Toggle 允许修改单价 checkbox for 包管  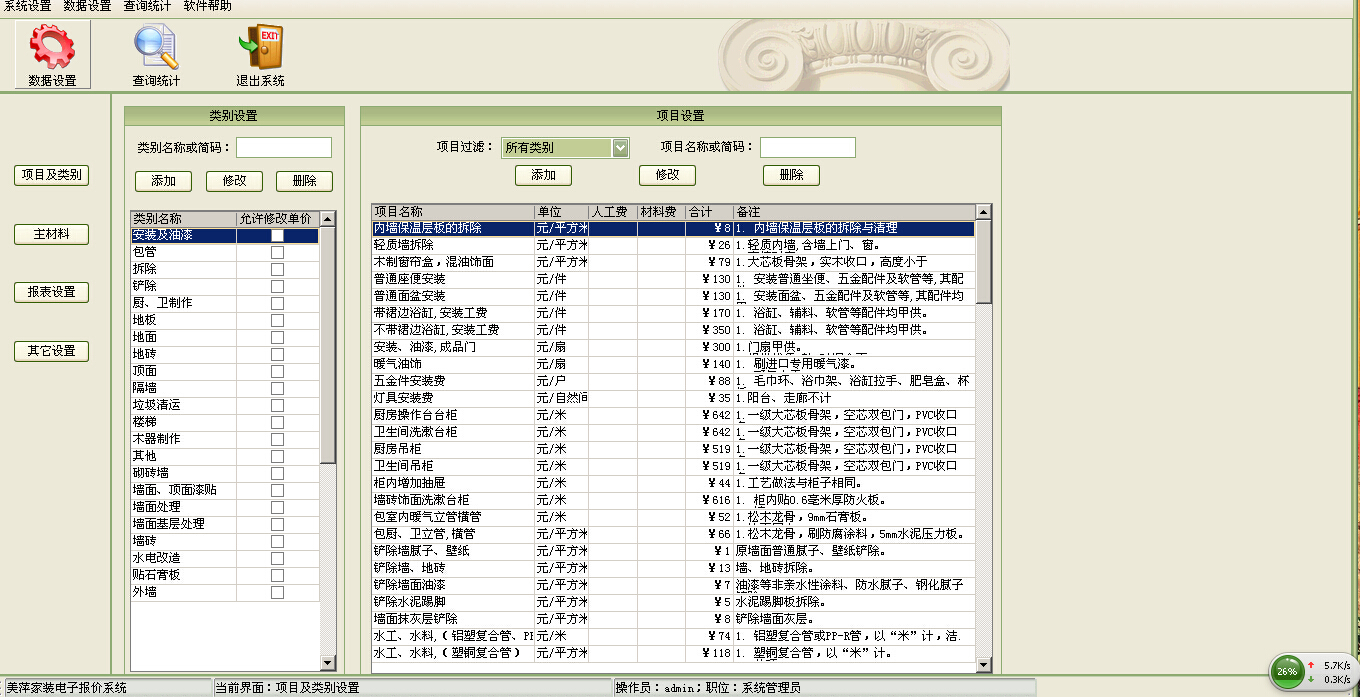click(277, 253)
